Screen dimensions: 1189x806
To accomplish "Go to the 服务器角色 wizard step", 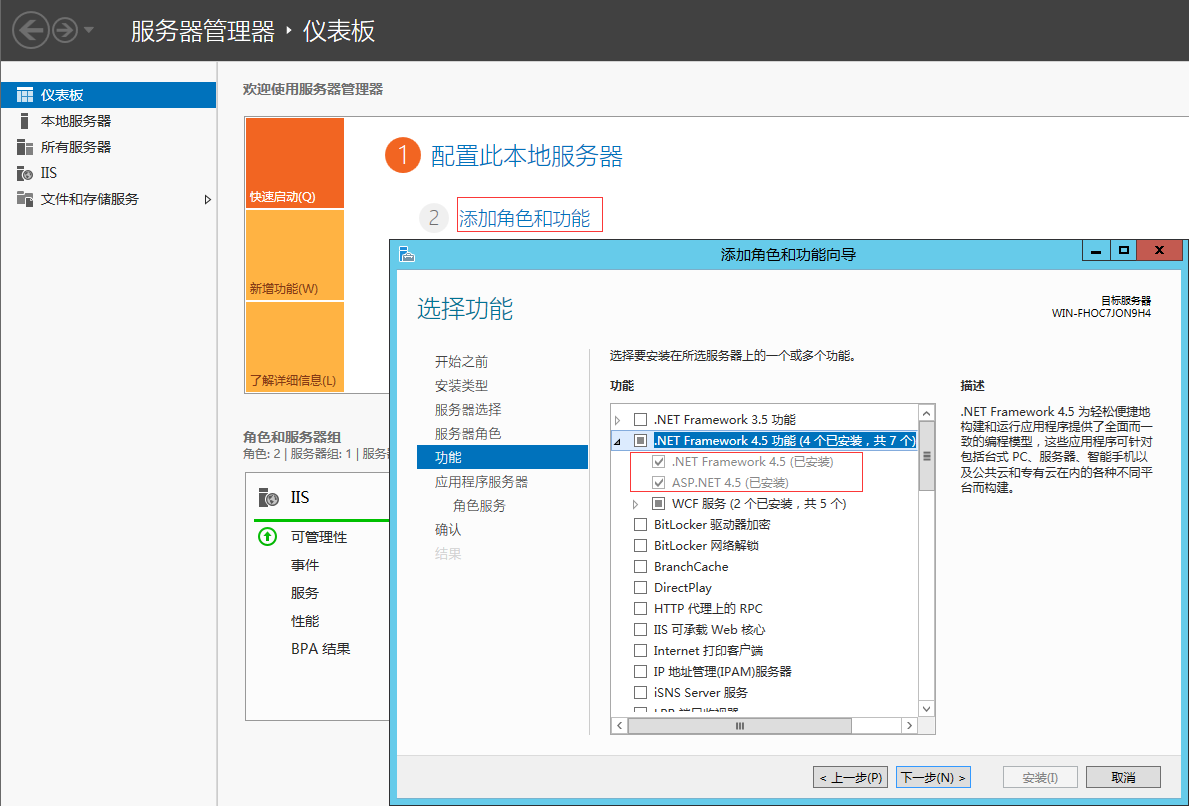I will pyautogui.click(x=467, y=434).
